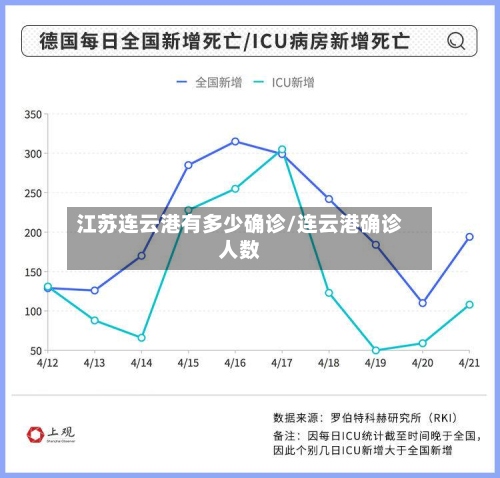
Task: Click the 4/19 axis label
Action: tap(376, 363)
